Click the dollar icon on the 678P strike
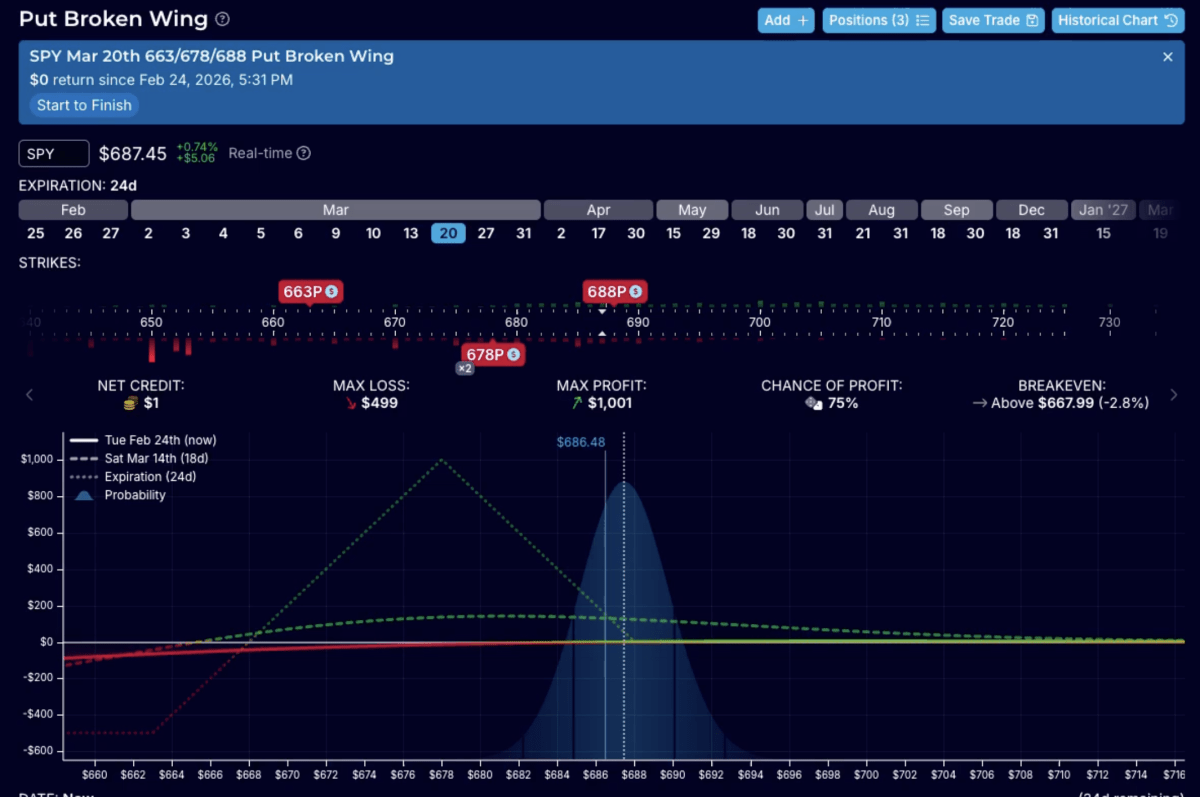Image resolution: width=1200 pixels, height=797 pixels. coord(513,354)
